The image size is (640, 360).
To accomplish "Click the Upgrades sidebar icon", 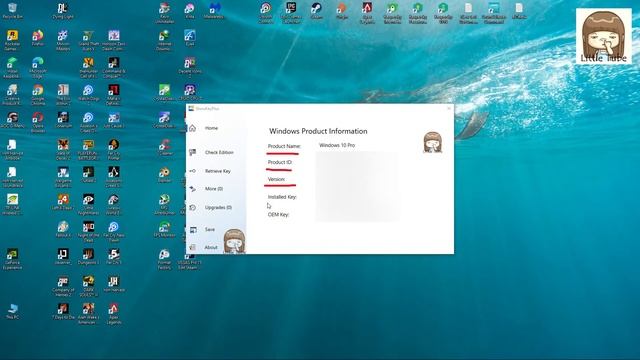I will [192, 207].
